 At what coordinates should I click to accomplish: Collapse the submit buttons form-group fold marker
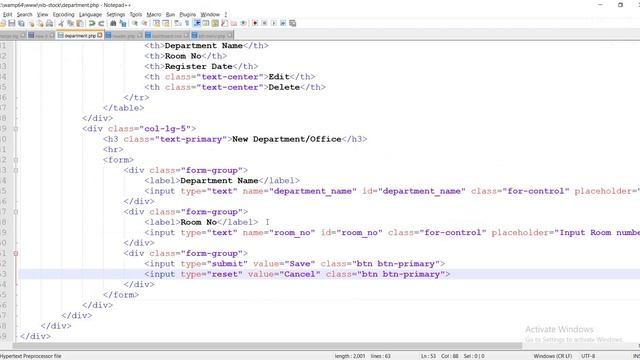(x=16, y=253)
